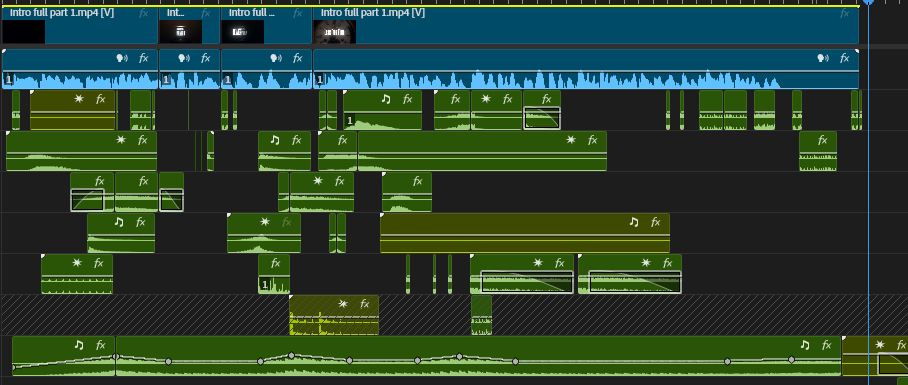Click fx badge on second blue audio clip
Image resolution: width=908 pixels, height=385 pixels.
click(206, 58)
